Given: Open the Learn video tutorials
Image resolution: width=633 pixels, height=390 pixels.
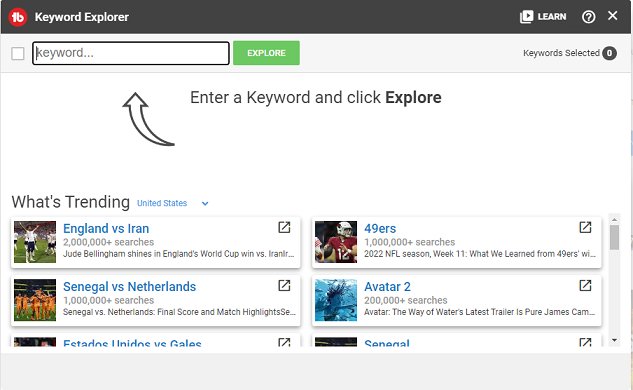Looking at the screenshot, I should tap(543, 17).
